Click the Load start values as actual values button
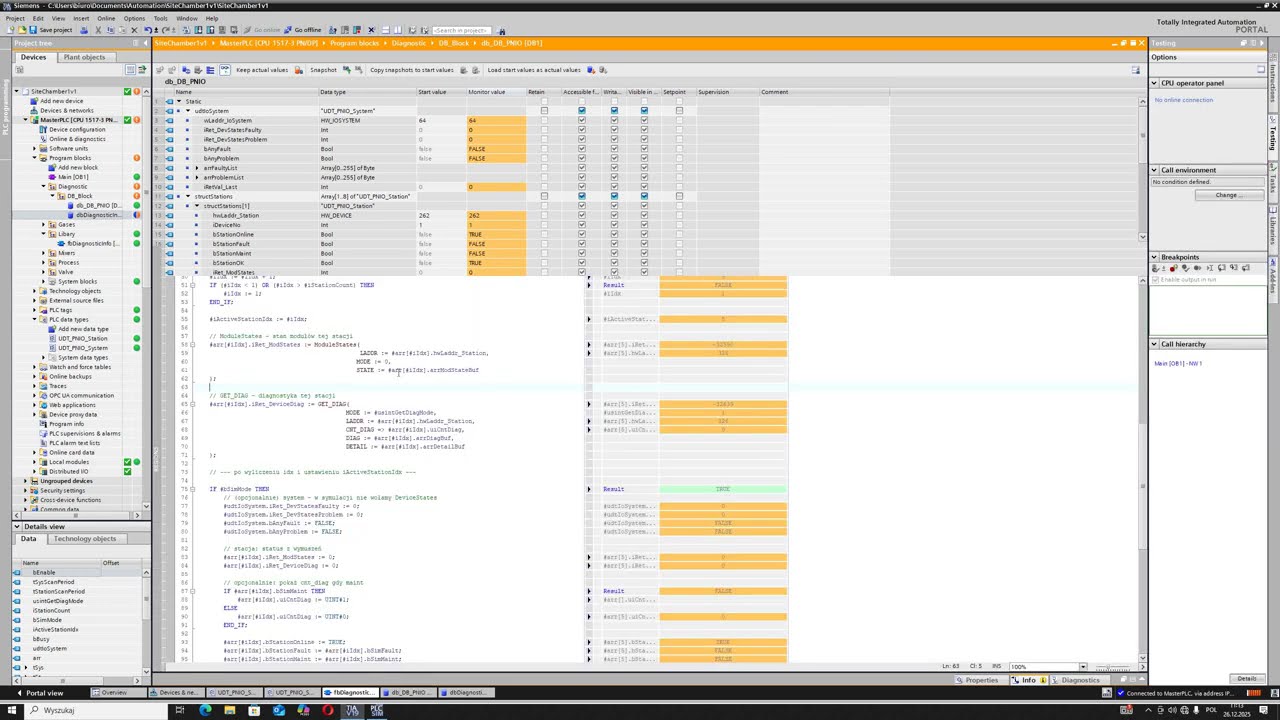This screenshot has width=1280, height=720. click(x=534, y=70)
